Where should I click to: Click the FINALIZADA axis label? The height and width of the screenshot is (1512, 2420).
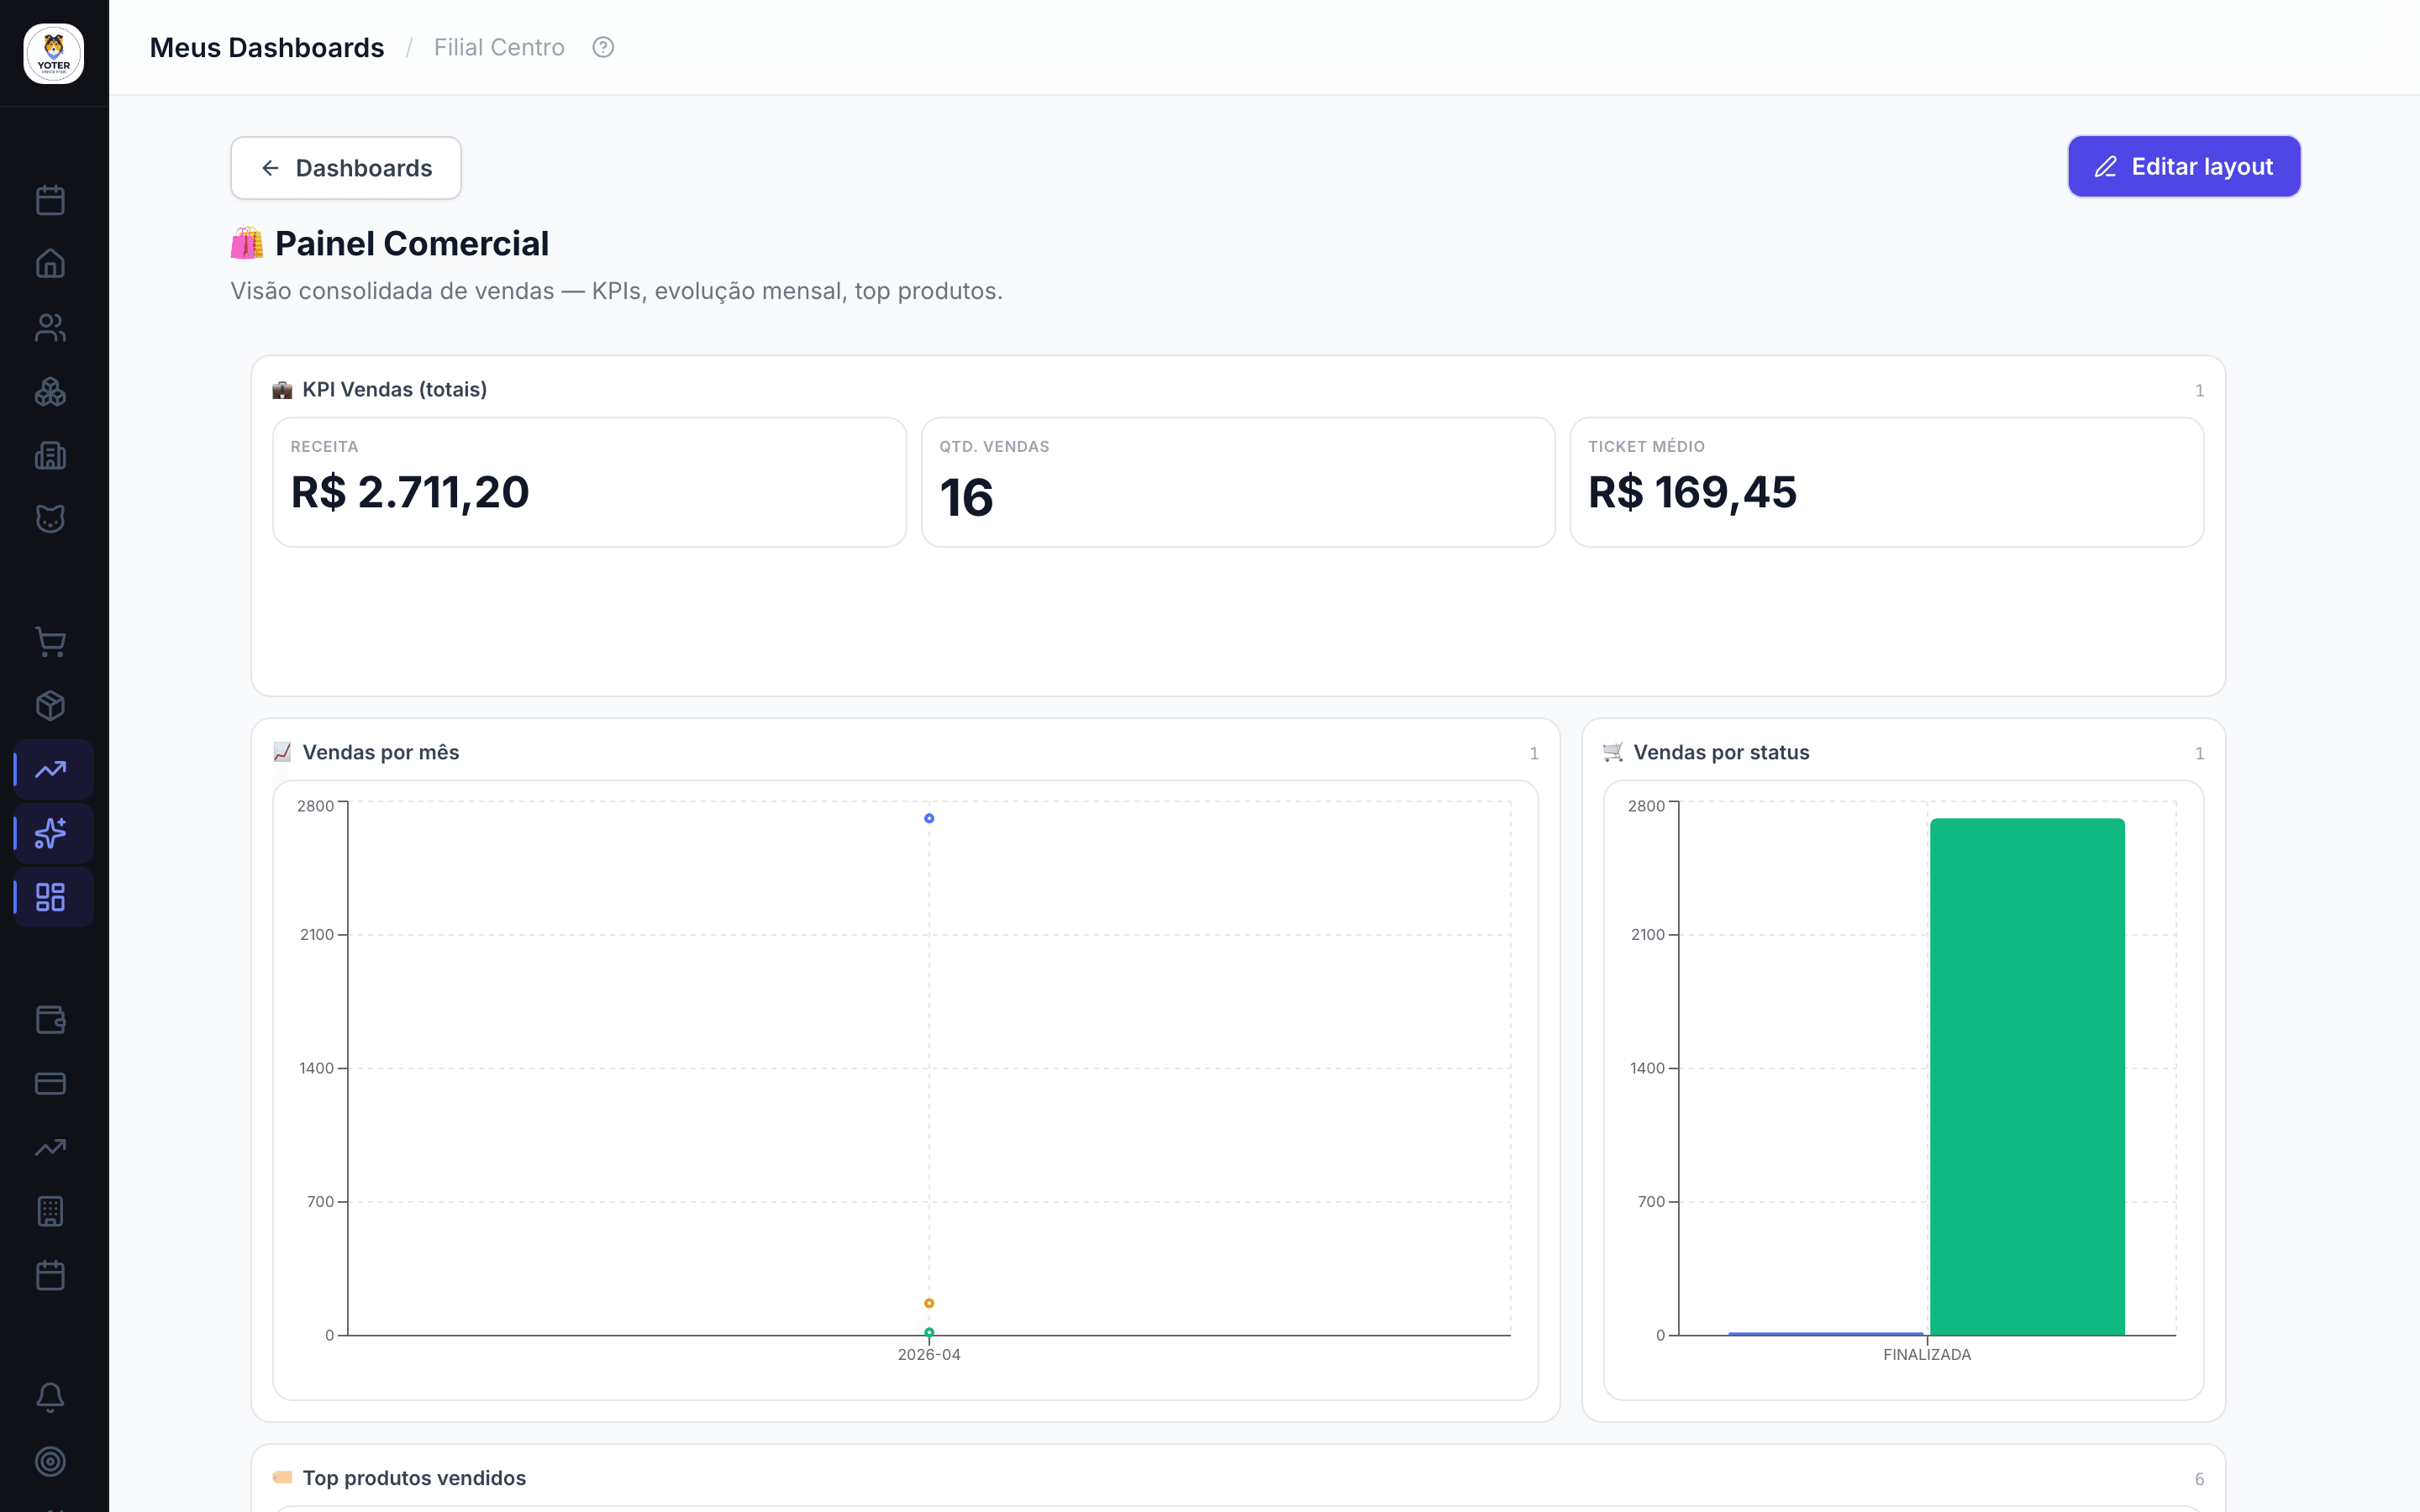coord(1927,1355)
